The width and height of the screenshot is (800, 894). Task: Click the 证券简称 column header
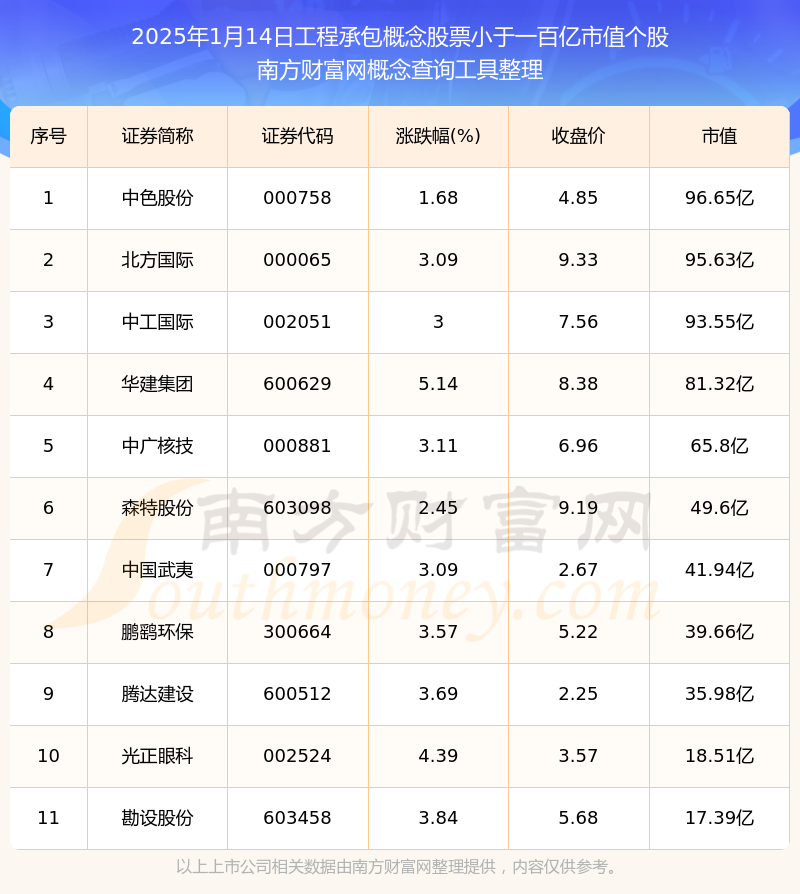pos(157,136)
